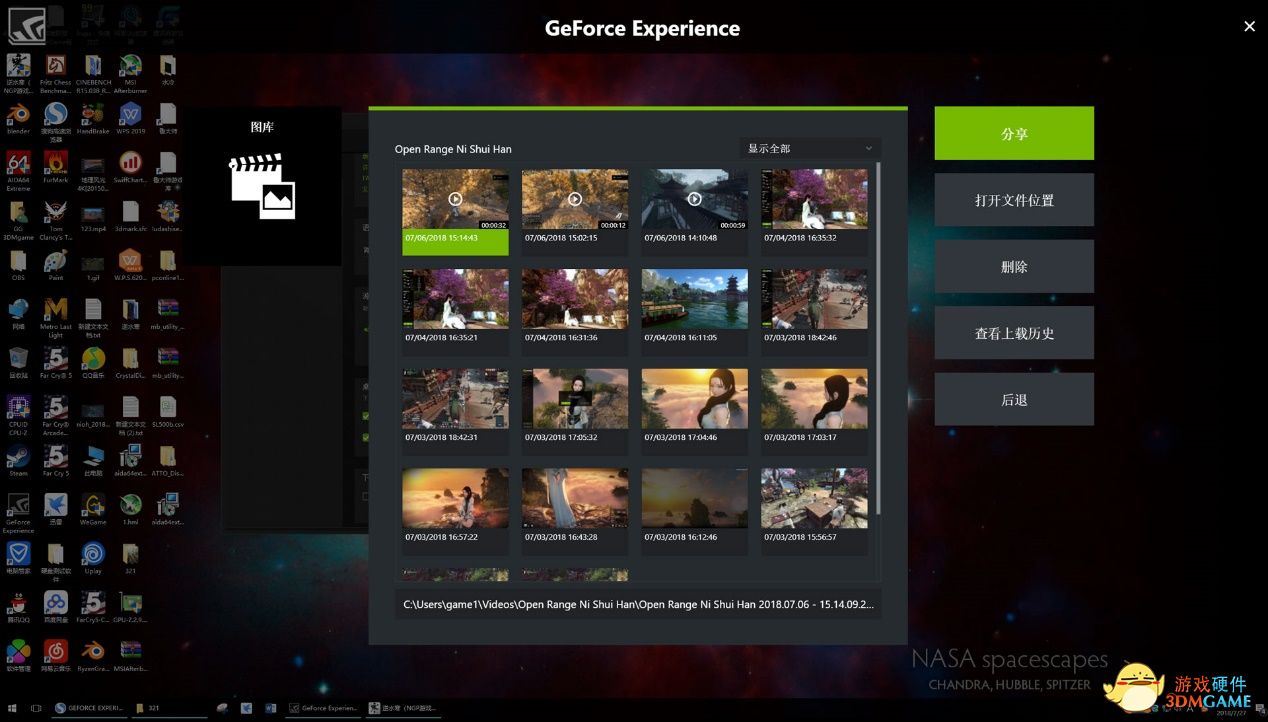The image size is (1268, 722).
Task: Open the 3dmark.sfc desktop file
Action: point(130,217)
